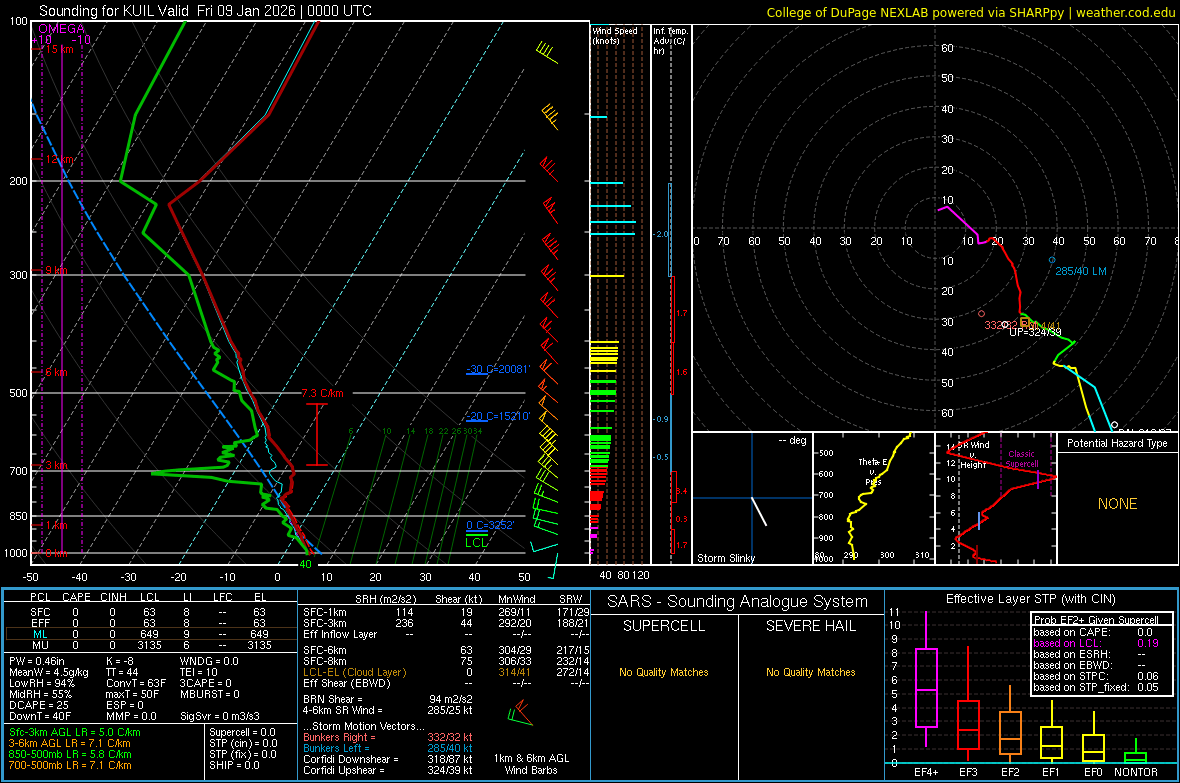Click the Sfc-3km AGL LR = 5.0 C/km line
The height and width of the screenshot is (783, 1180).
(75, 733)
